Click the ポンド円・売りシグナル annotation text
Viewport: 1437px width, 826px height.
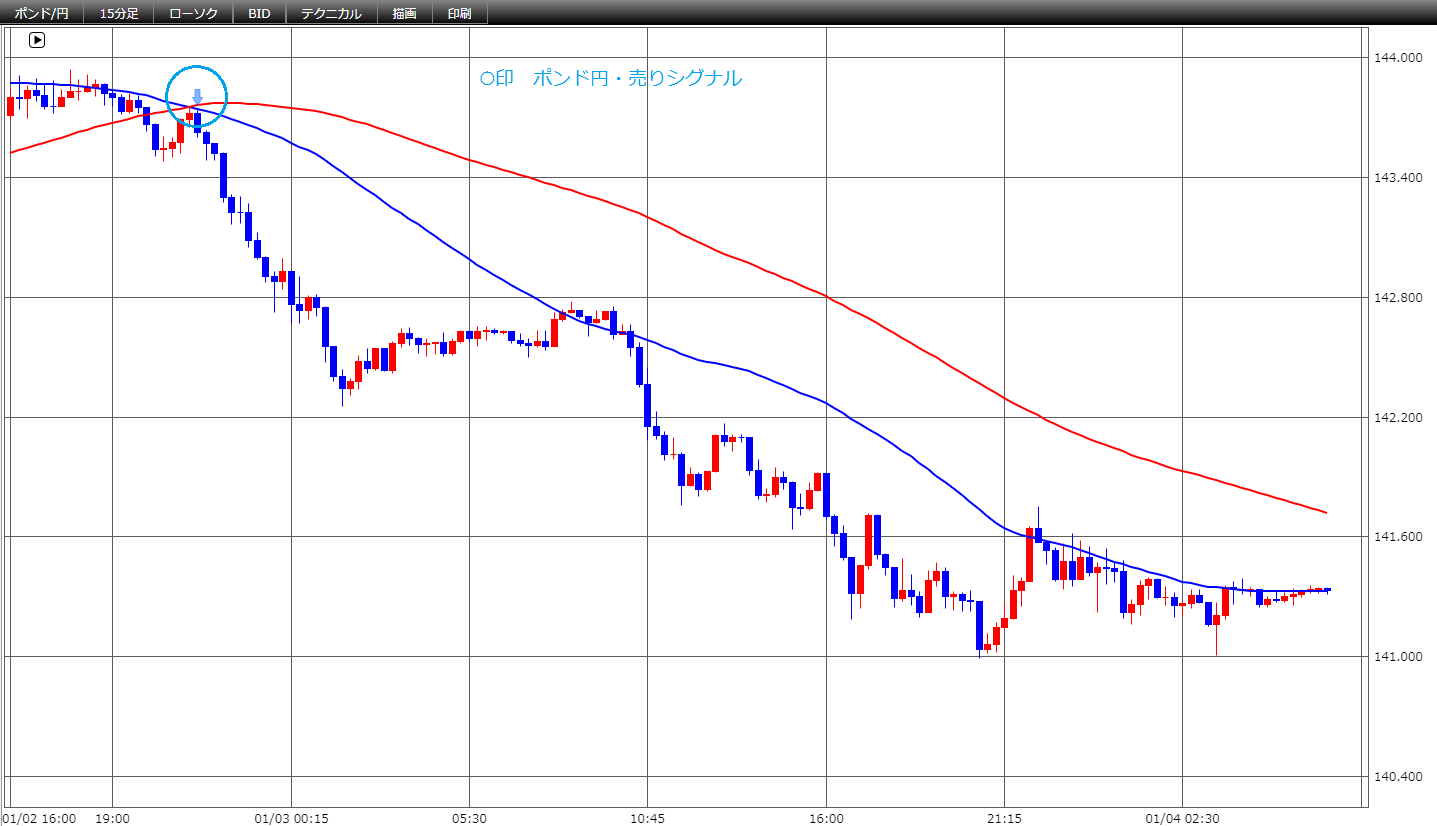tap(638, 78)
